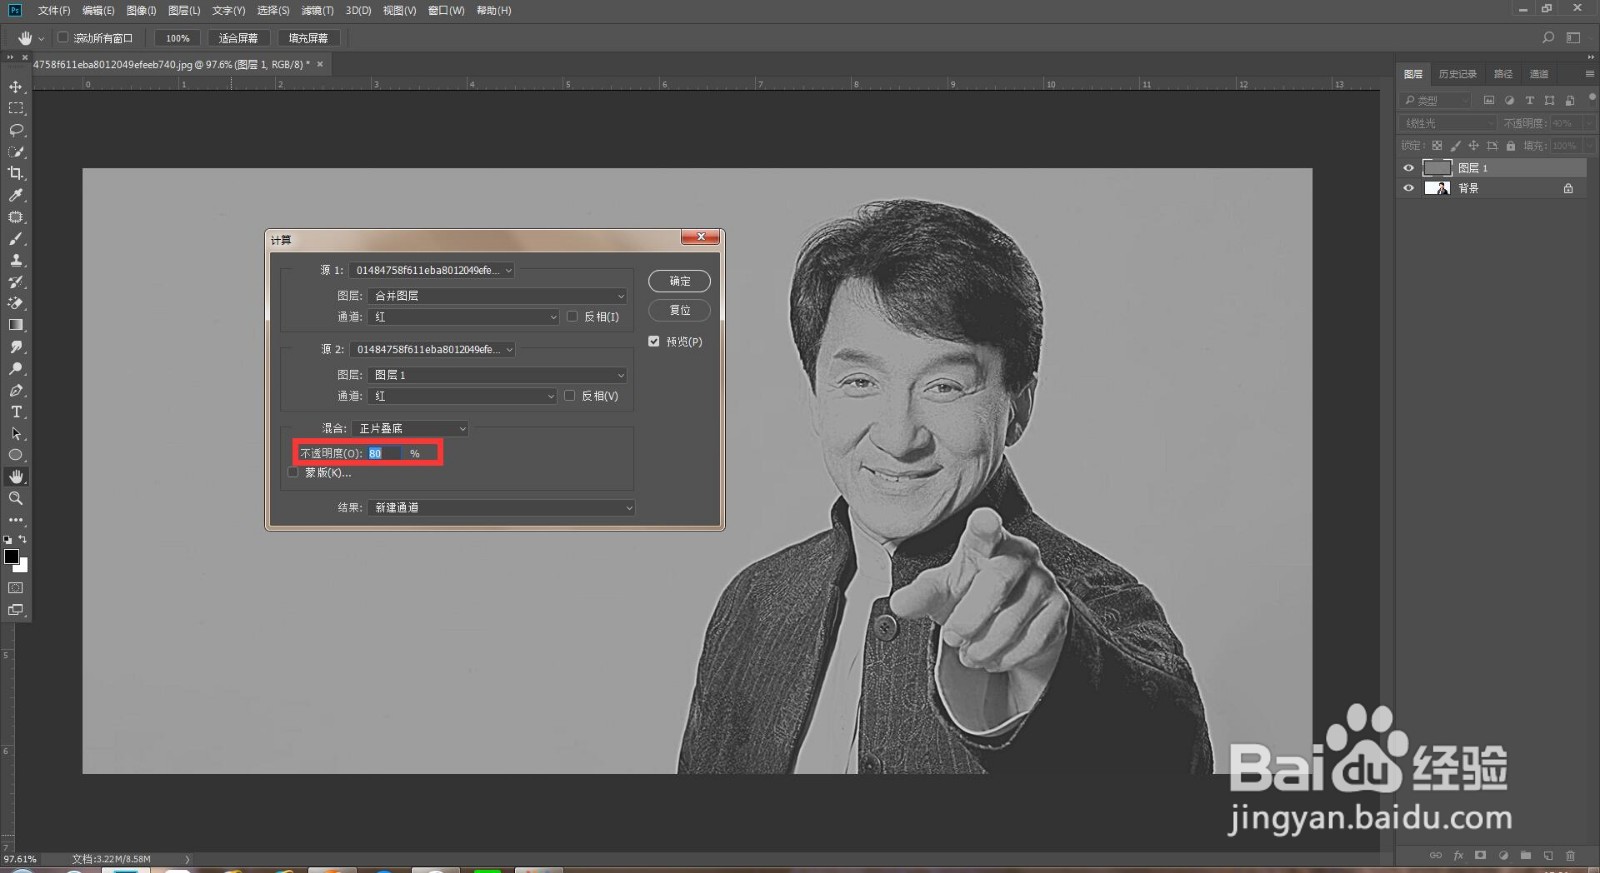Image resolution: width=1600 pixels, height=873 pixels.
Task: Select the Smudge tool
Action: point(16,347)
